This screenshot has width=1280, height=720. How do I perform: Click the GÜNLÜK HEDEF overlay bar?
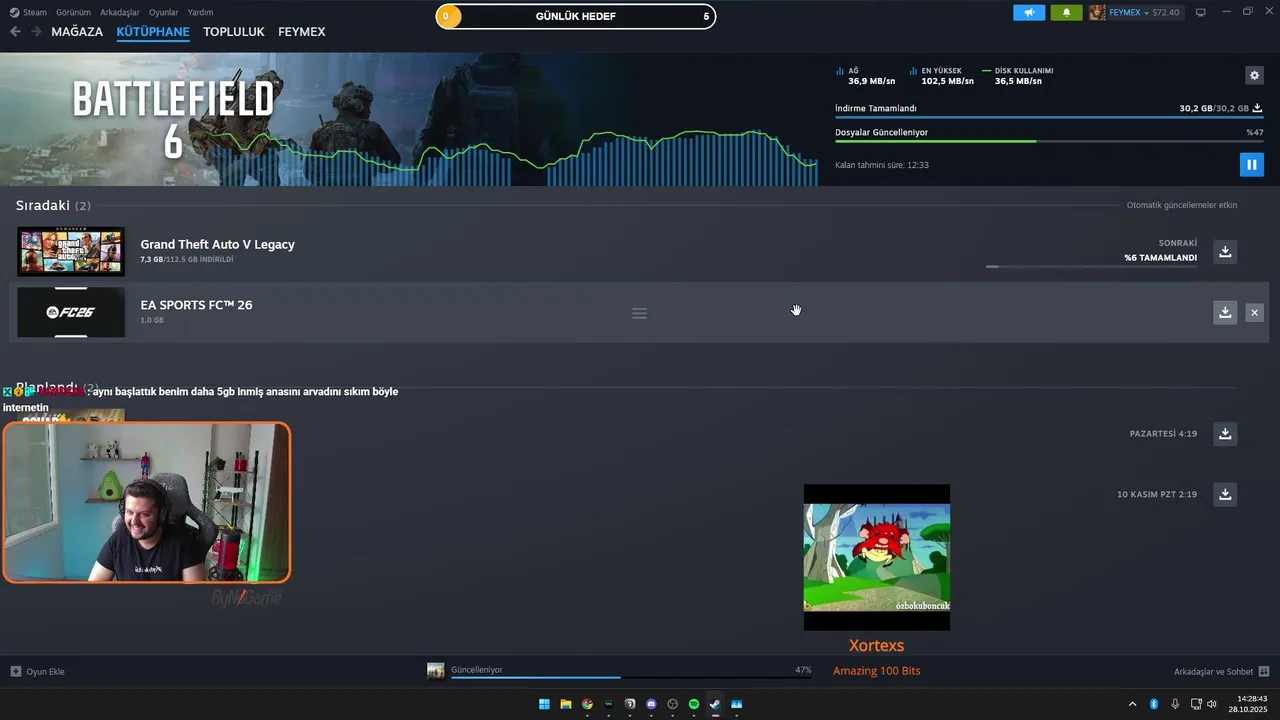576,16
